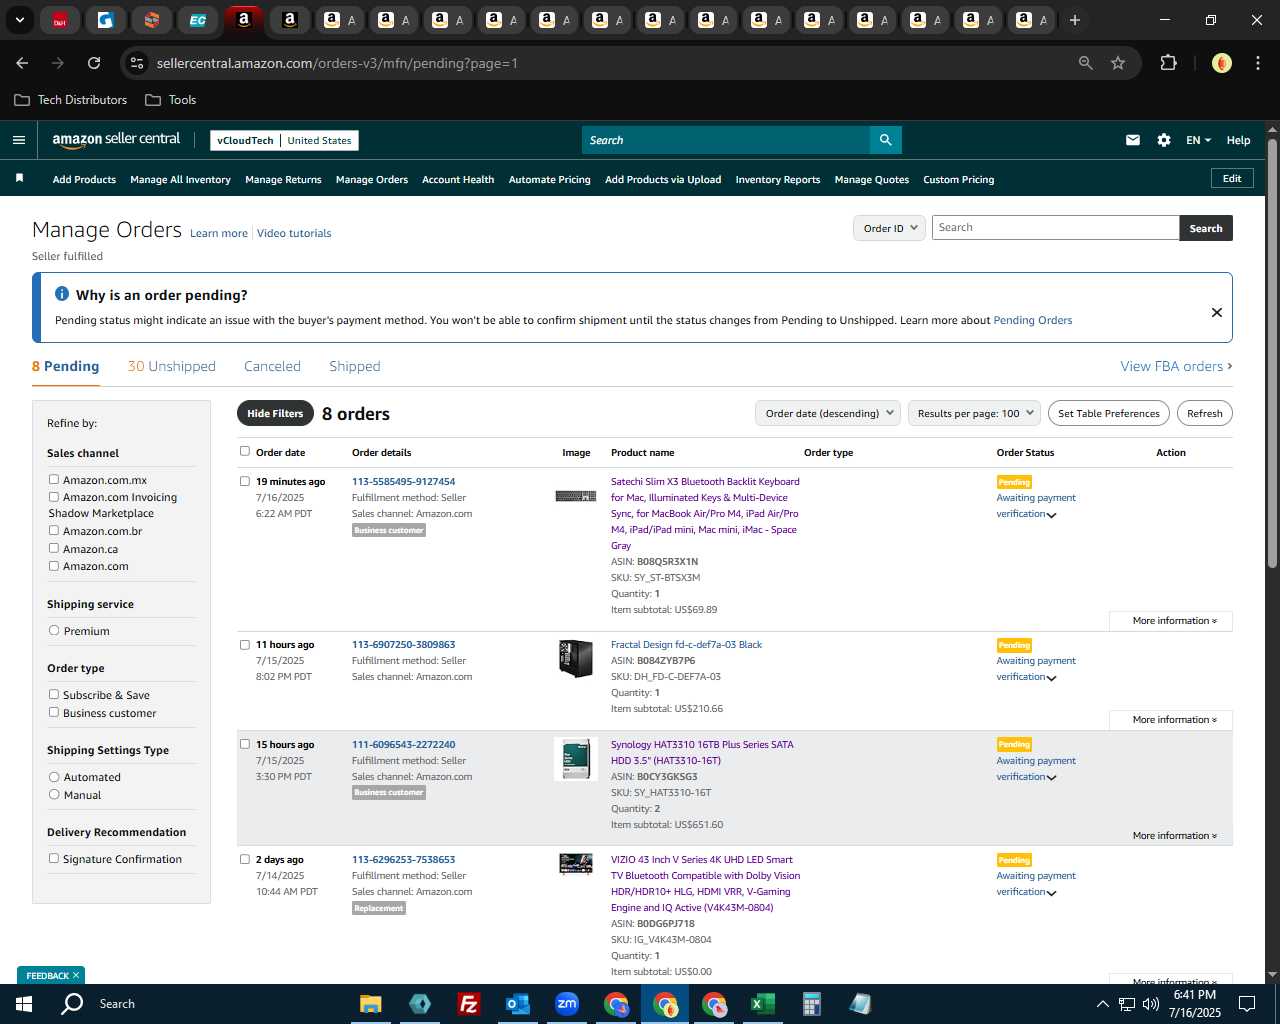1280x1024 pixels.
Task: Check the Amazon.ca filter
Action: [54, 548]
